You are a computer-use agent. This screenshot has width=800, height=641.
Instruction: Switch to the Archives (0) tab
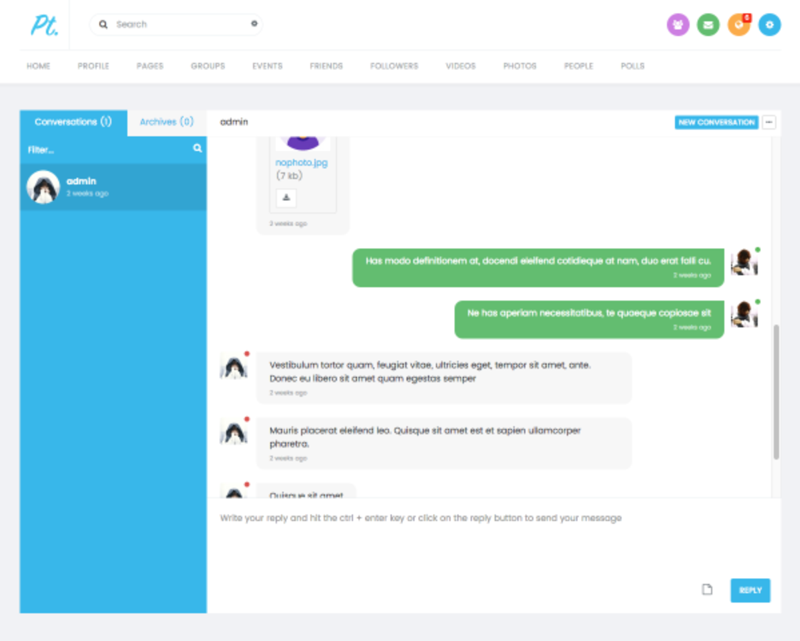click(166, 122)
